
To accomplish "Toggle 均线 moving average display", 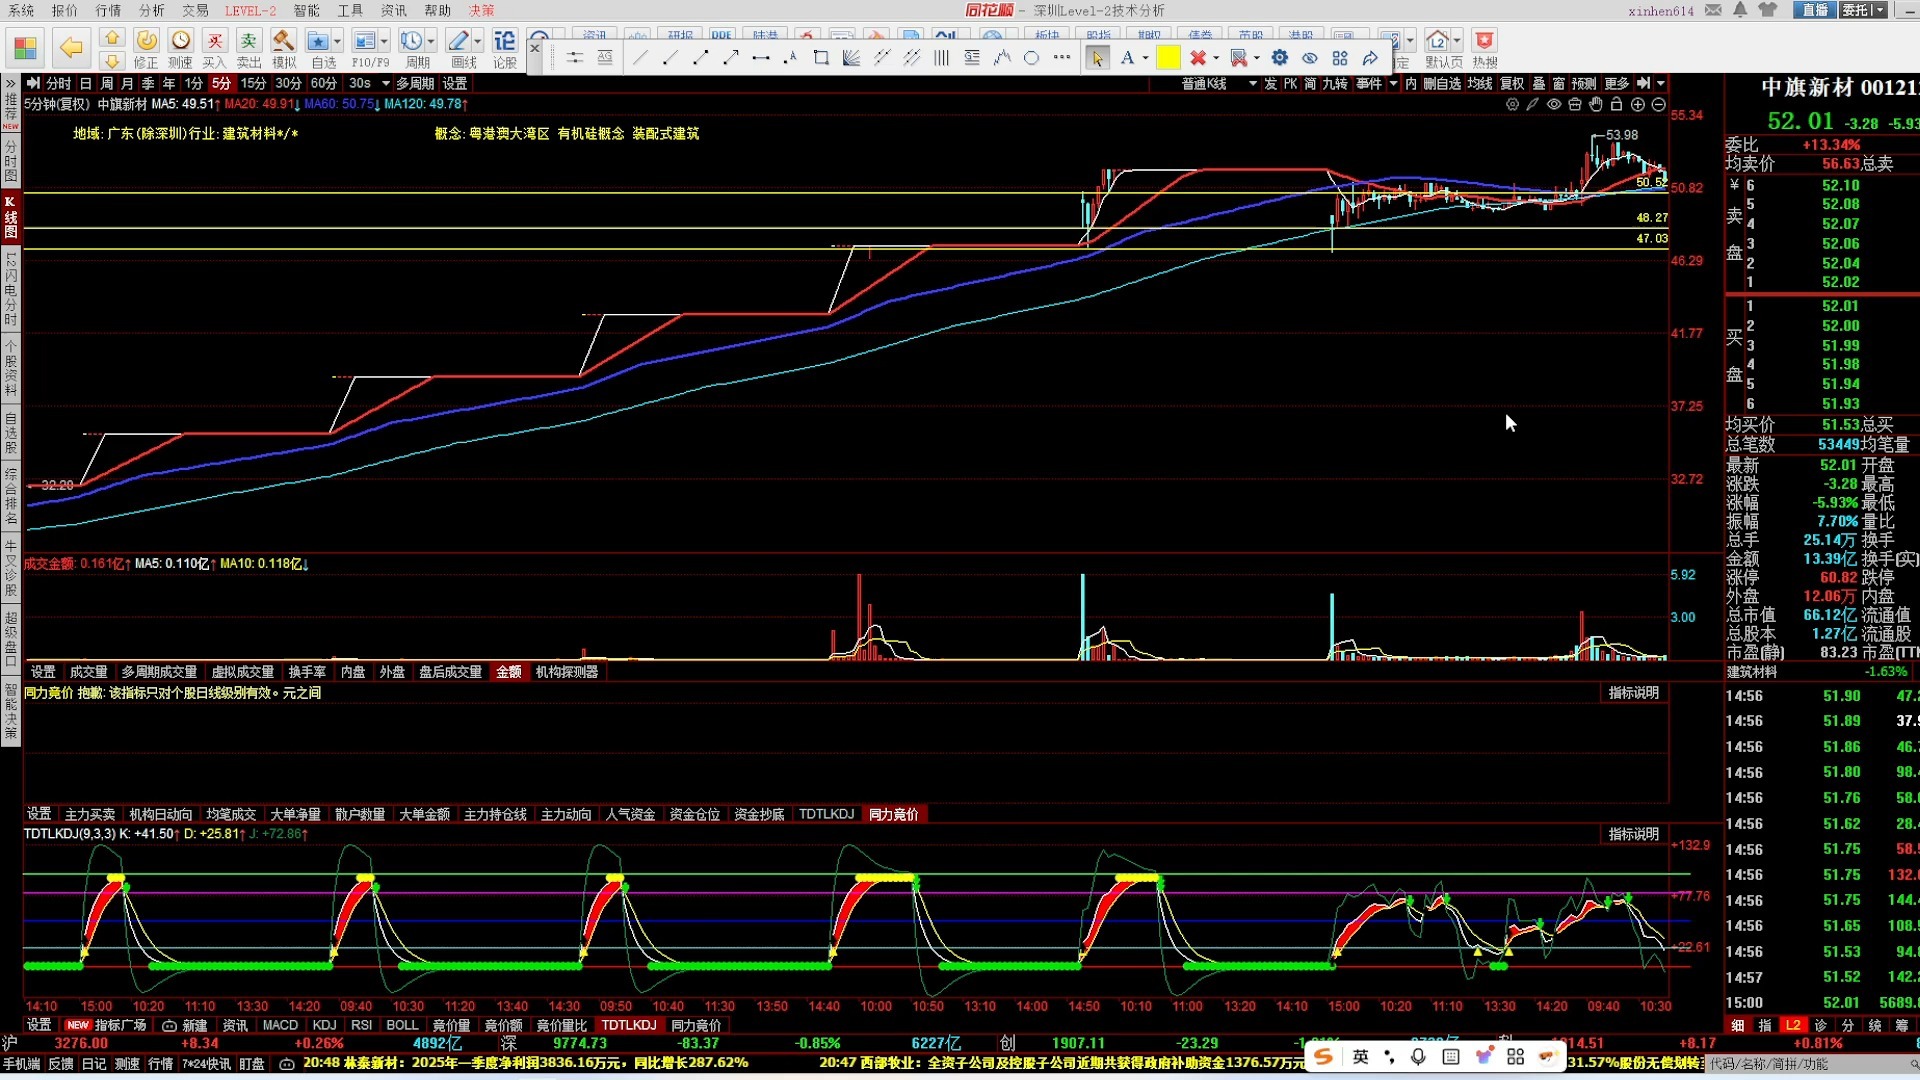I will tap(1480, 84).
